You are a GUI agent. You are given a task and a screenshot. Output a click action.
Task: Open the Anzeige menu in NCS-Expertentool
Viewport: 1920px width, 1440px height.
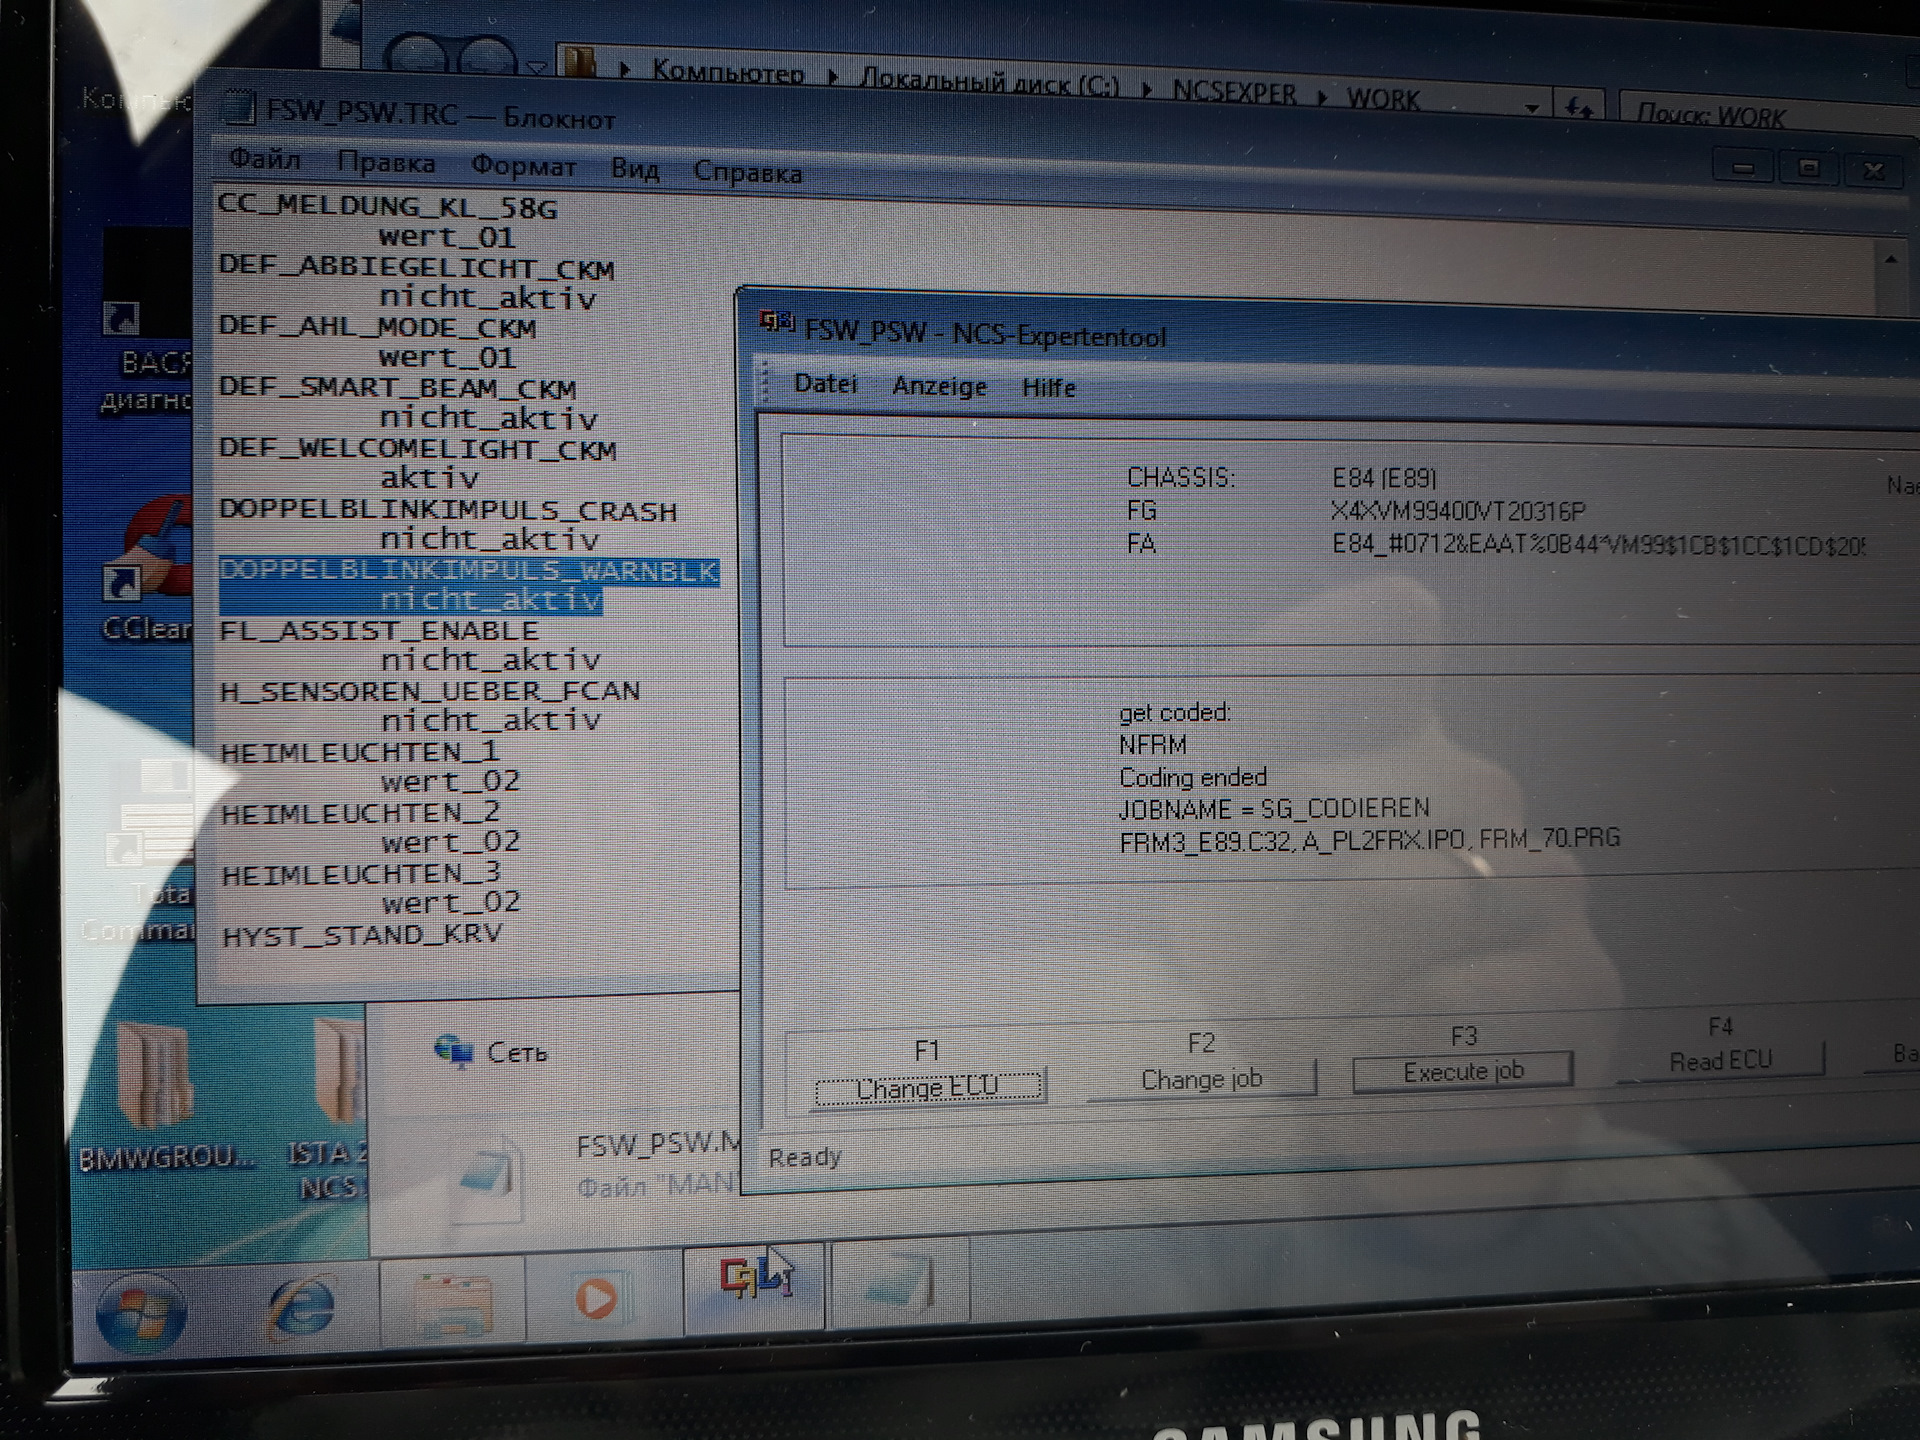coord(939,386)
